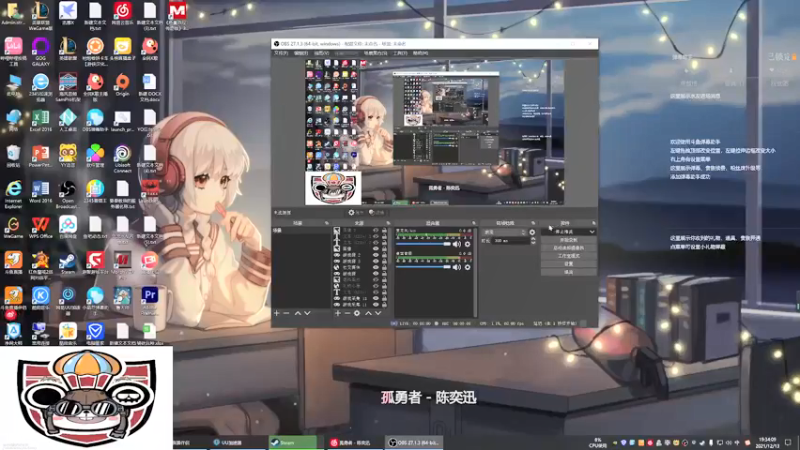Open source properties gear in the sources toolbar

357,313
